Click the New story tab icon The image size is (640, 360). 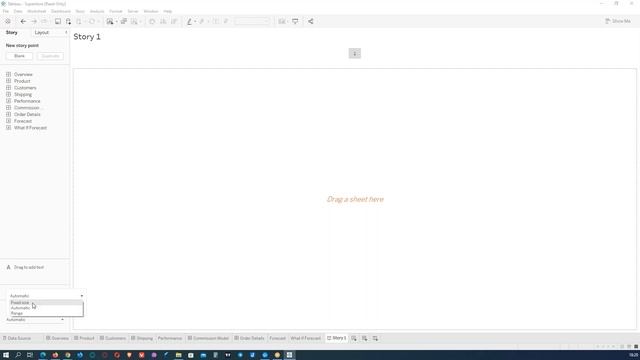(375, 338)
